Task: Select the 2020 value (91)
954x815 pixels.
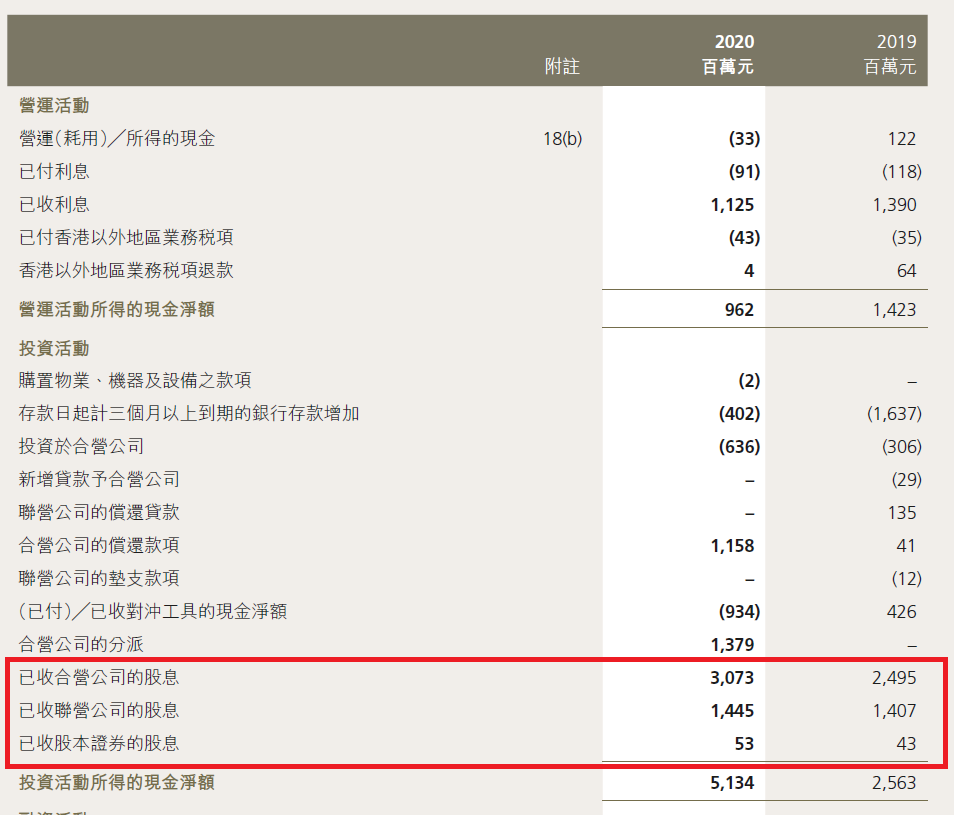Action: click(x=744, y=172)
